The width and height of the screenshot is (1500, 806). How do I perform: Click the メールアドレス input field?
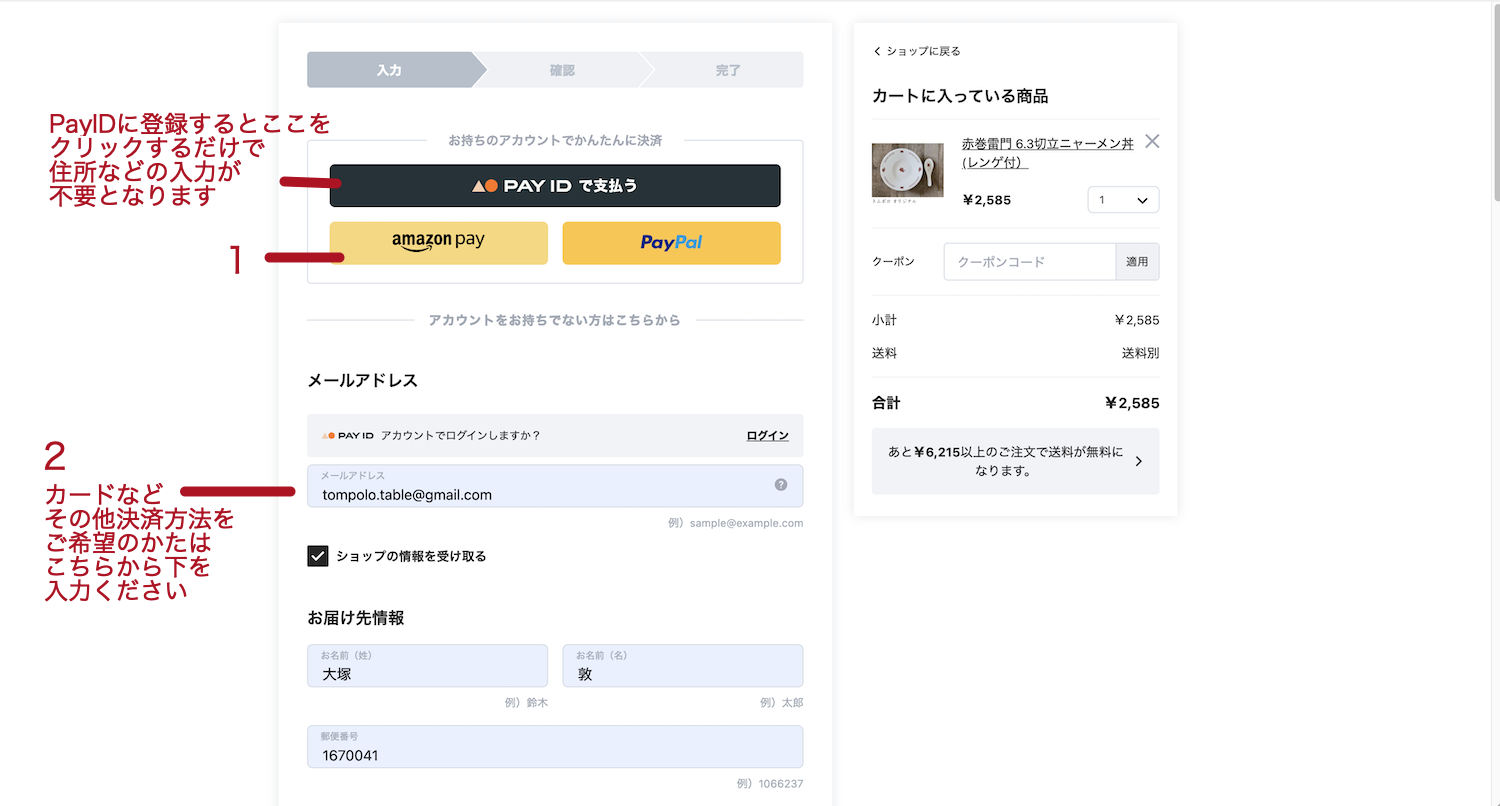click(555, 486)
